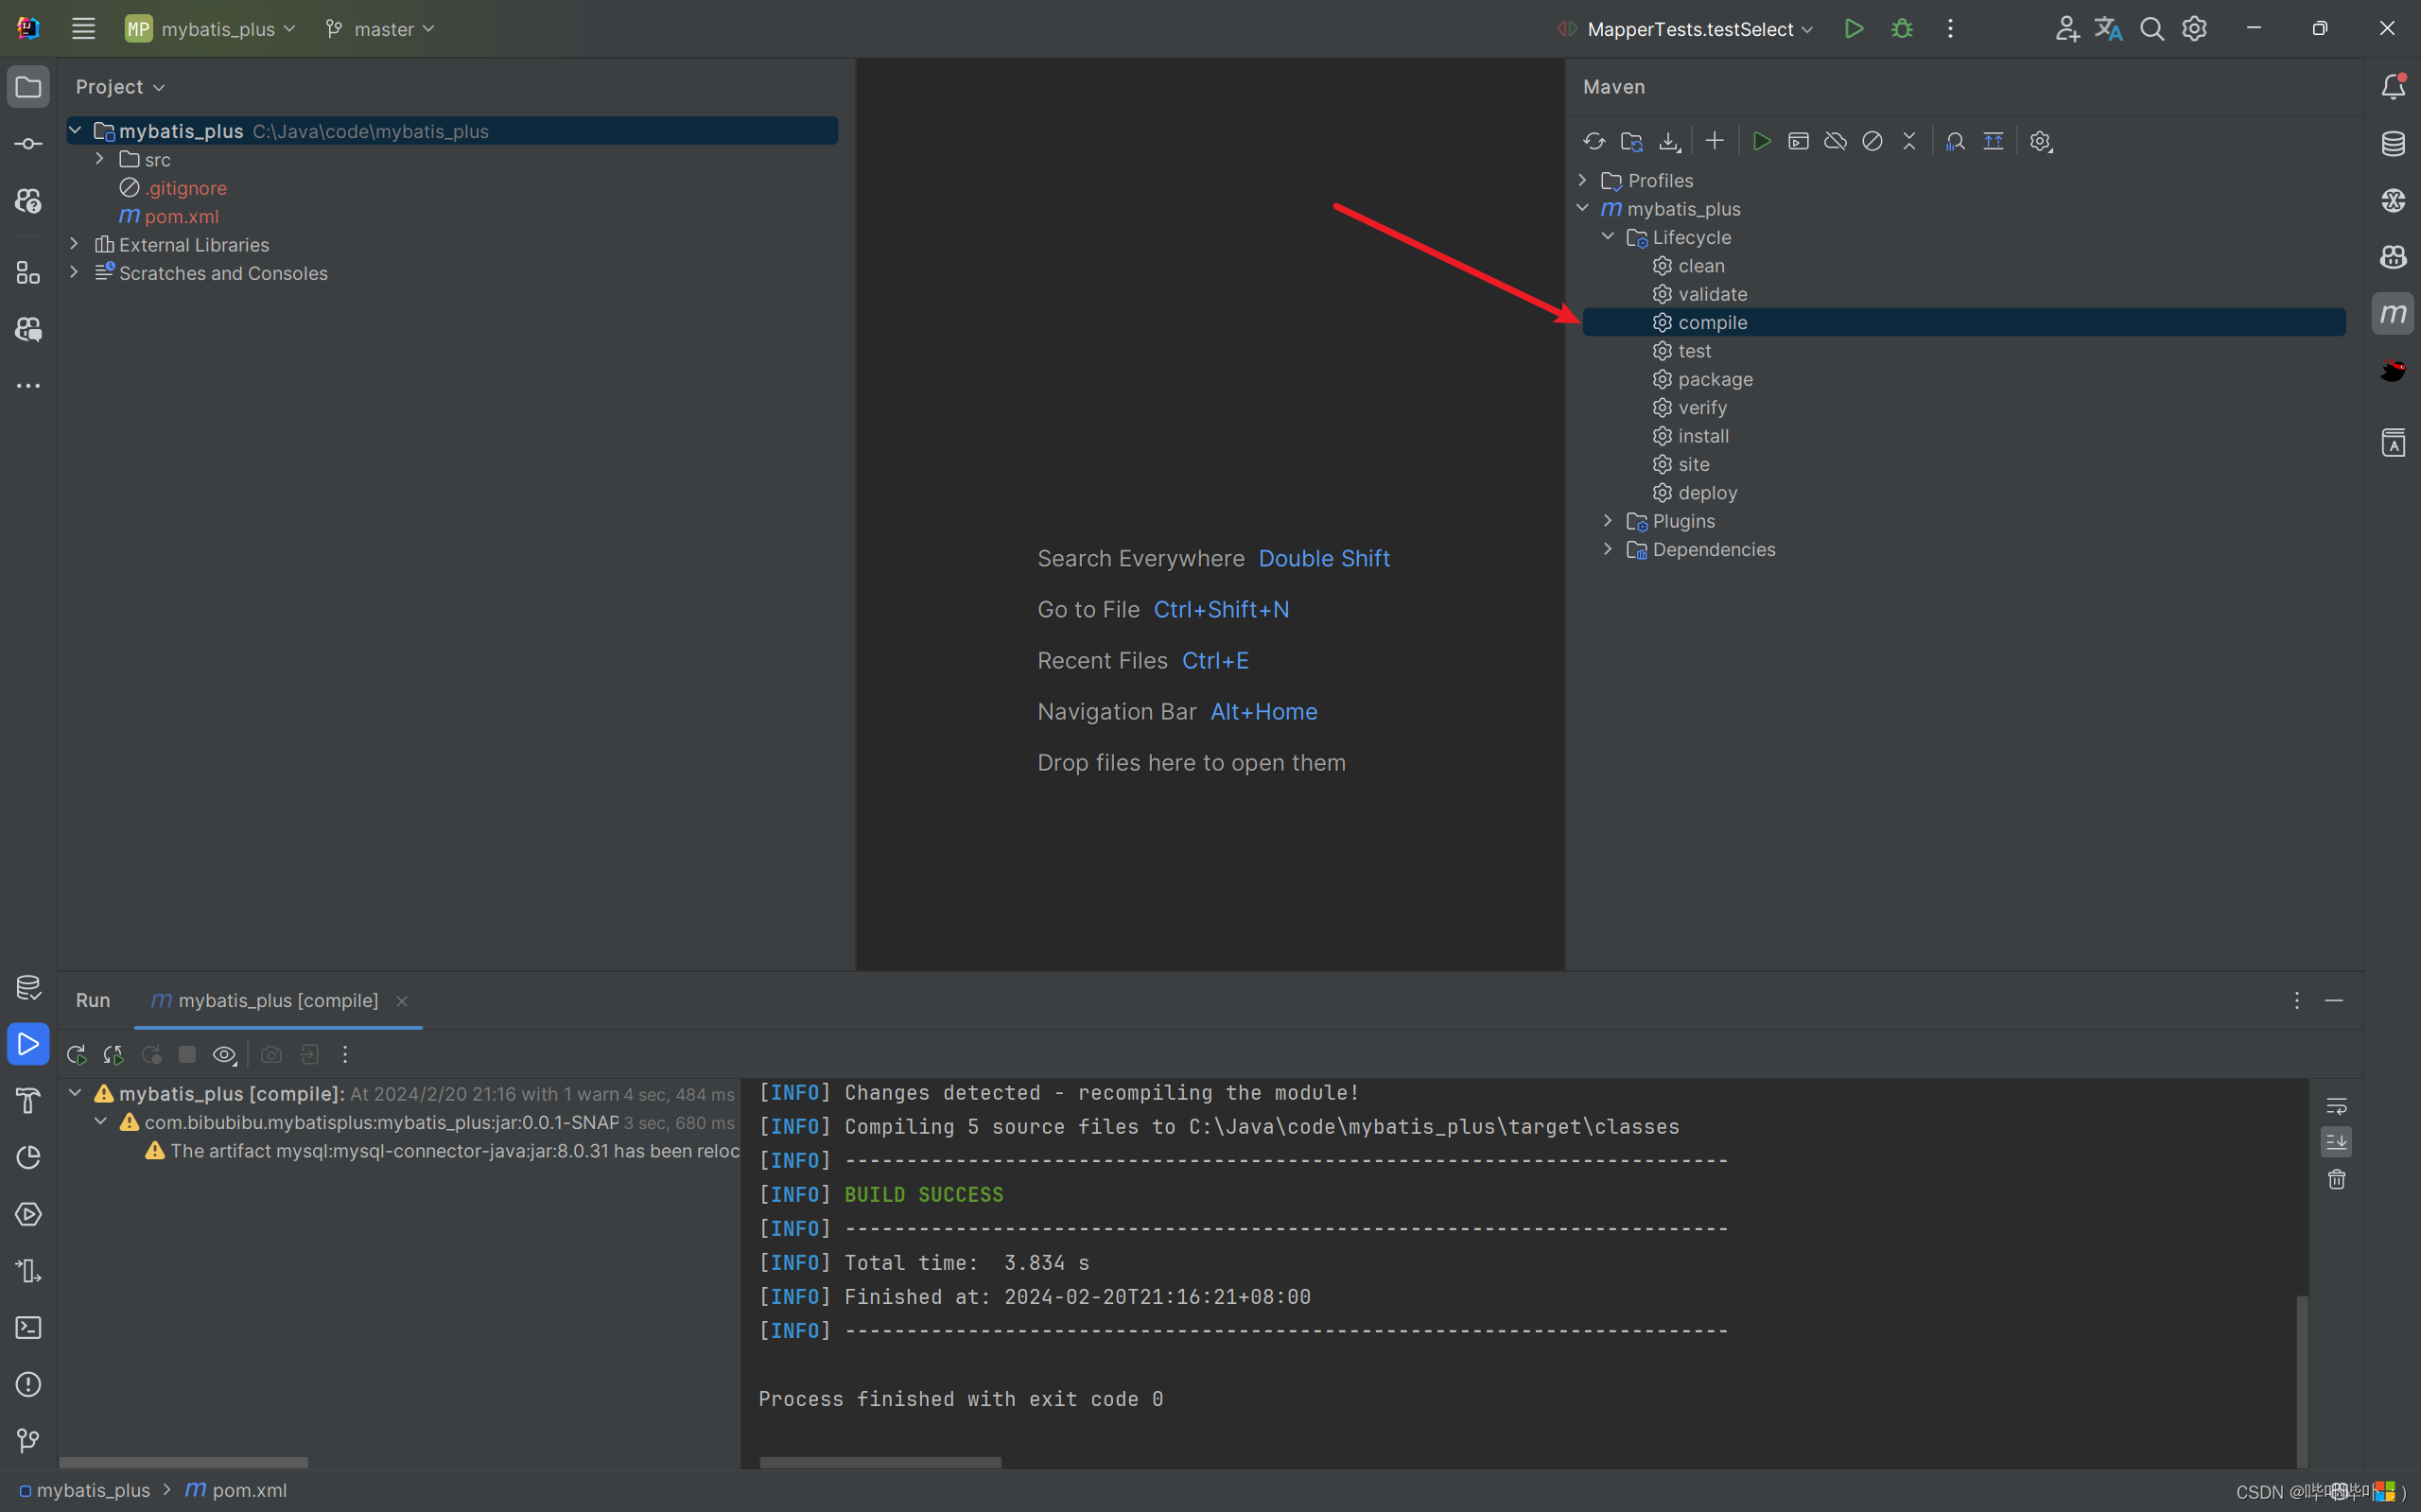
Task: Open the main hamburger menu
Action: click(83, 29)
